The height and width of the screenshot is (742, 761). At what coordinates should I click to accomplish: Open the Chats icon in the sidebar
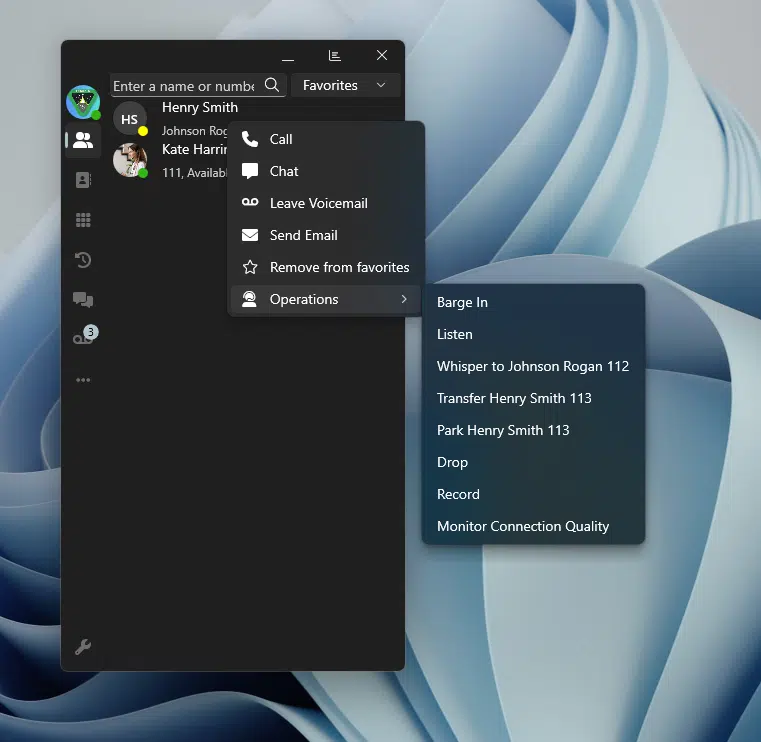tap(83, 299)
